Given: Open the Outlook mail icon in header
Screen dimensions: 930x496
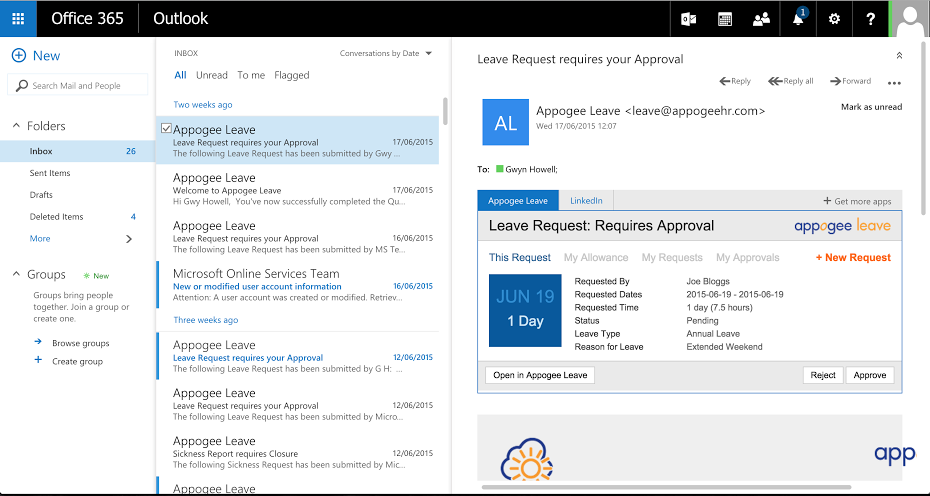Looking at the screenshot, I should pyautogui.click(x=688, y=19).
